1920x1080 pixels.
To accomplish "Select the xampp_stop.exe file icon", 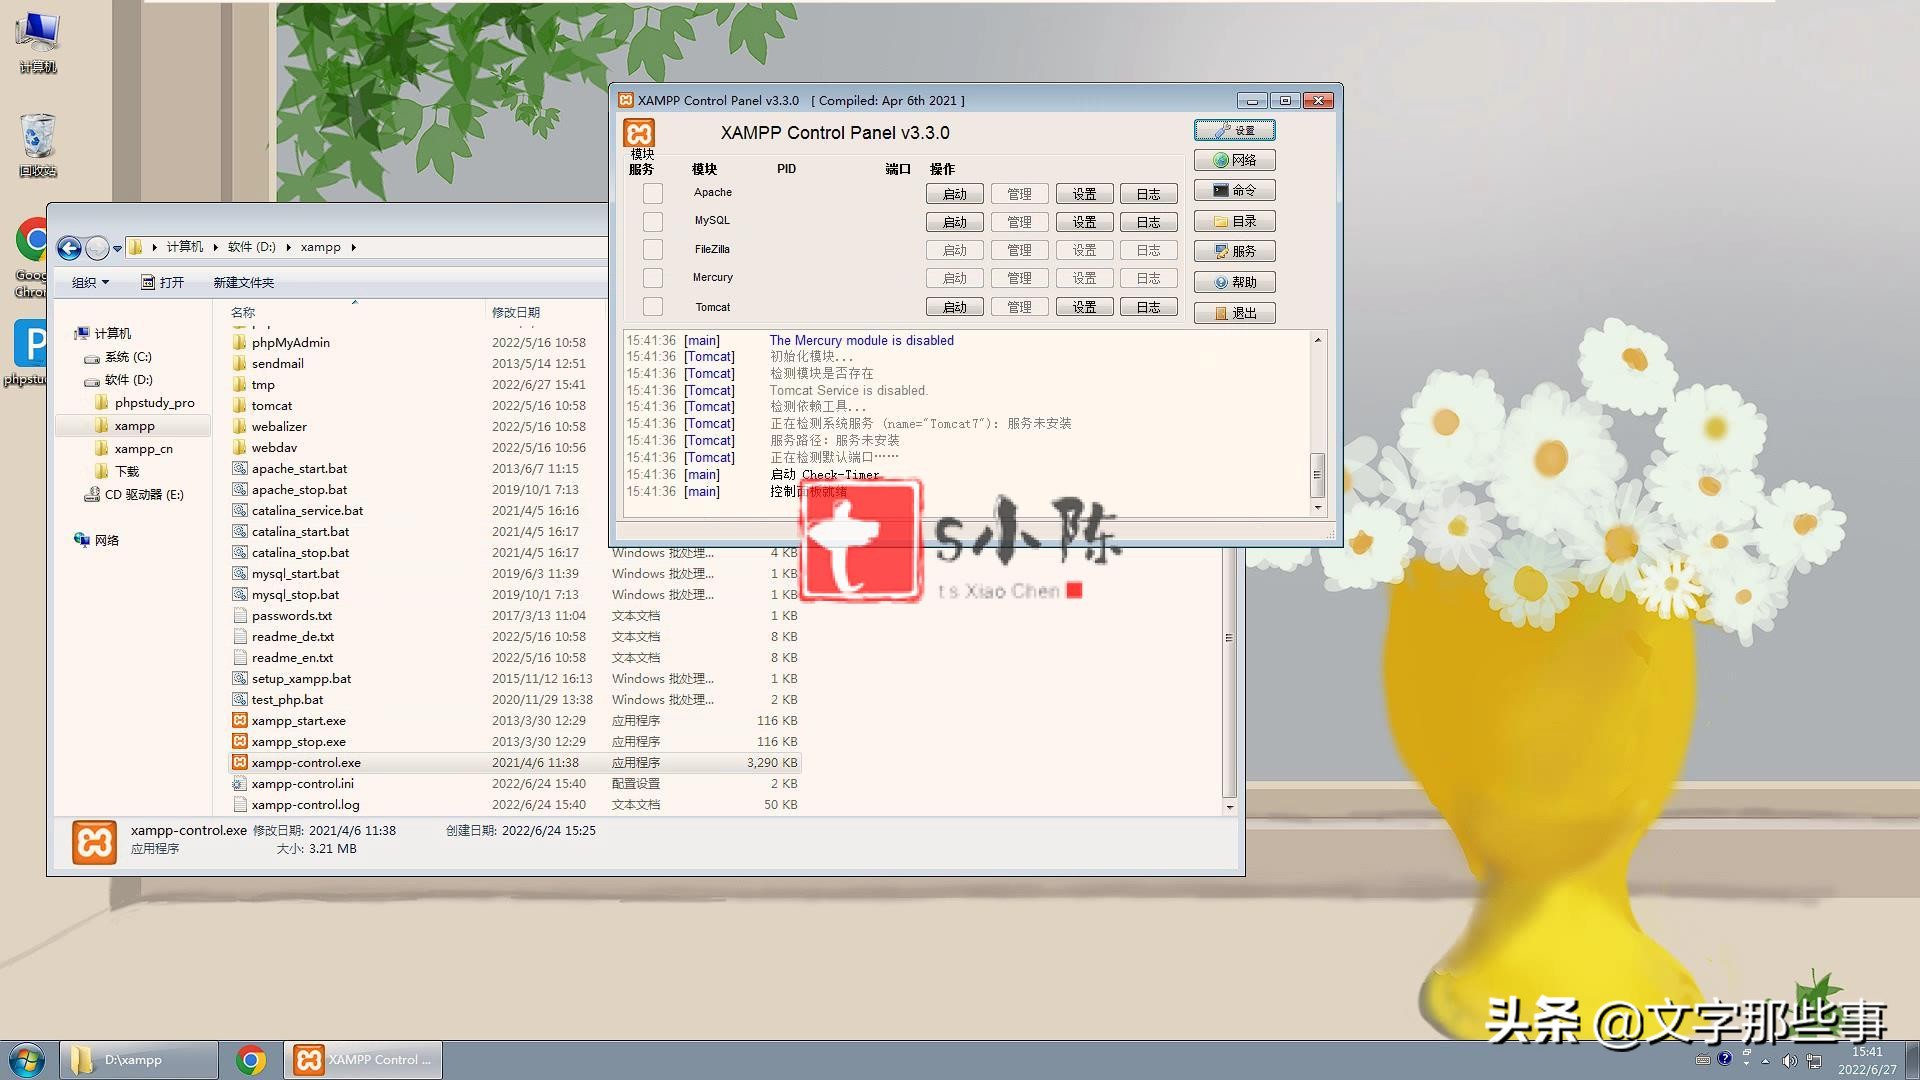I will coord(240,741).
